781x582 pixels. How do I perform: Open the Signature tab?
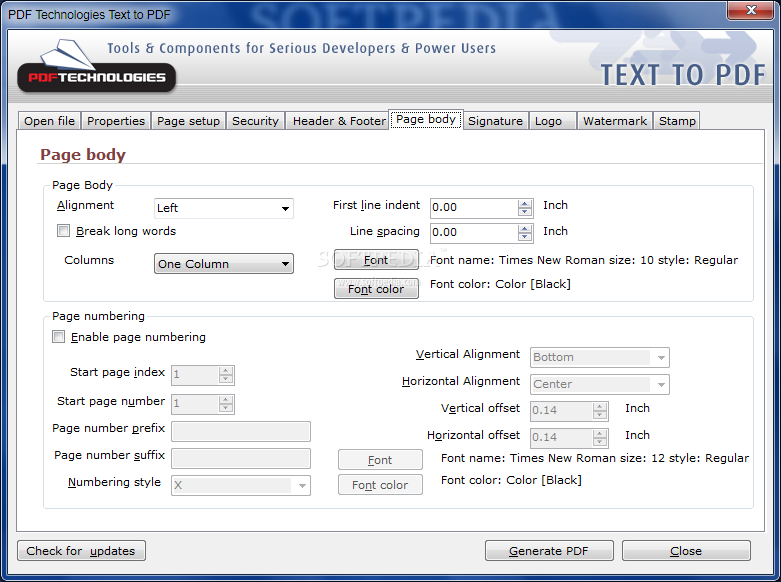pos(495,121)
